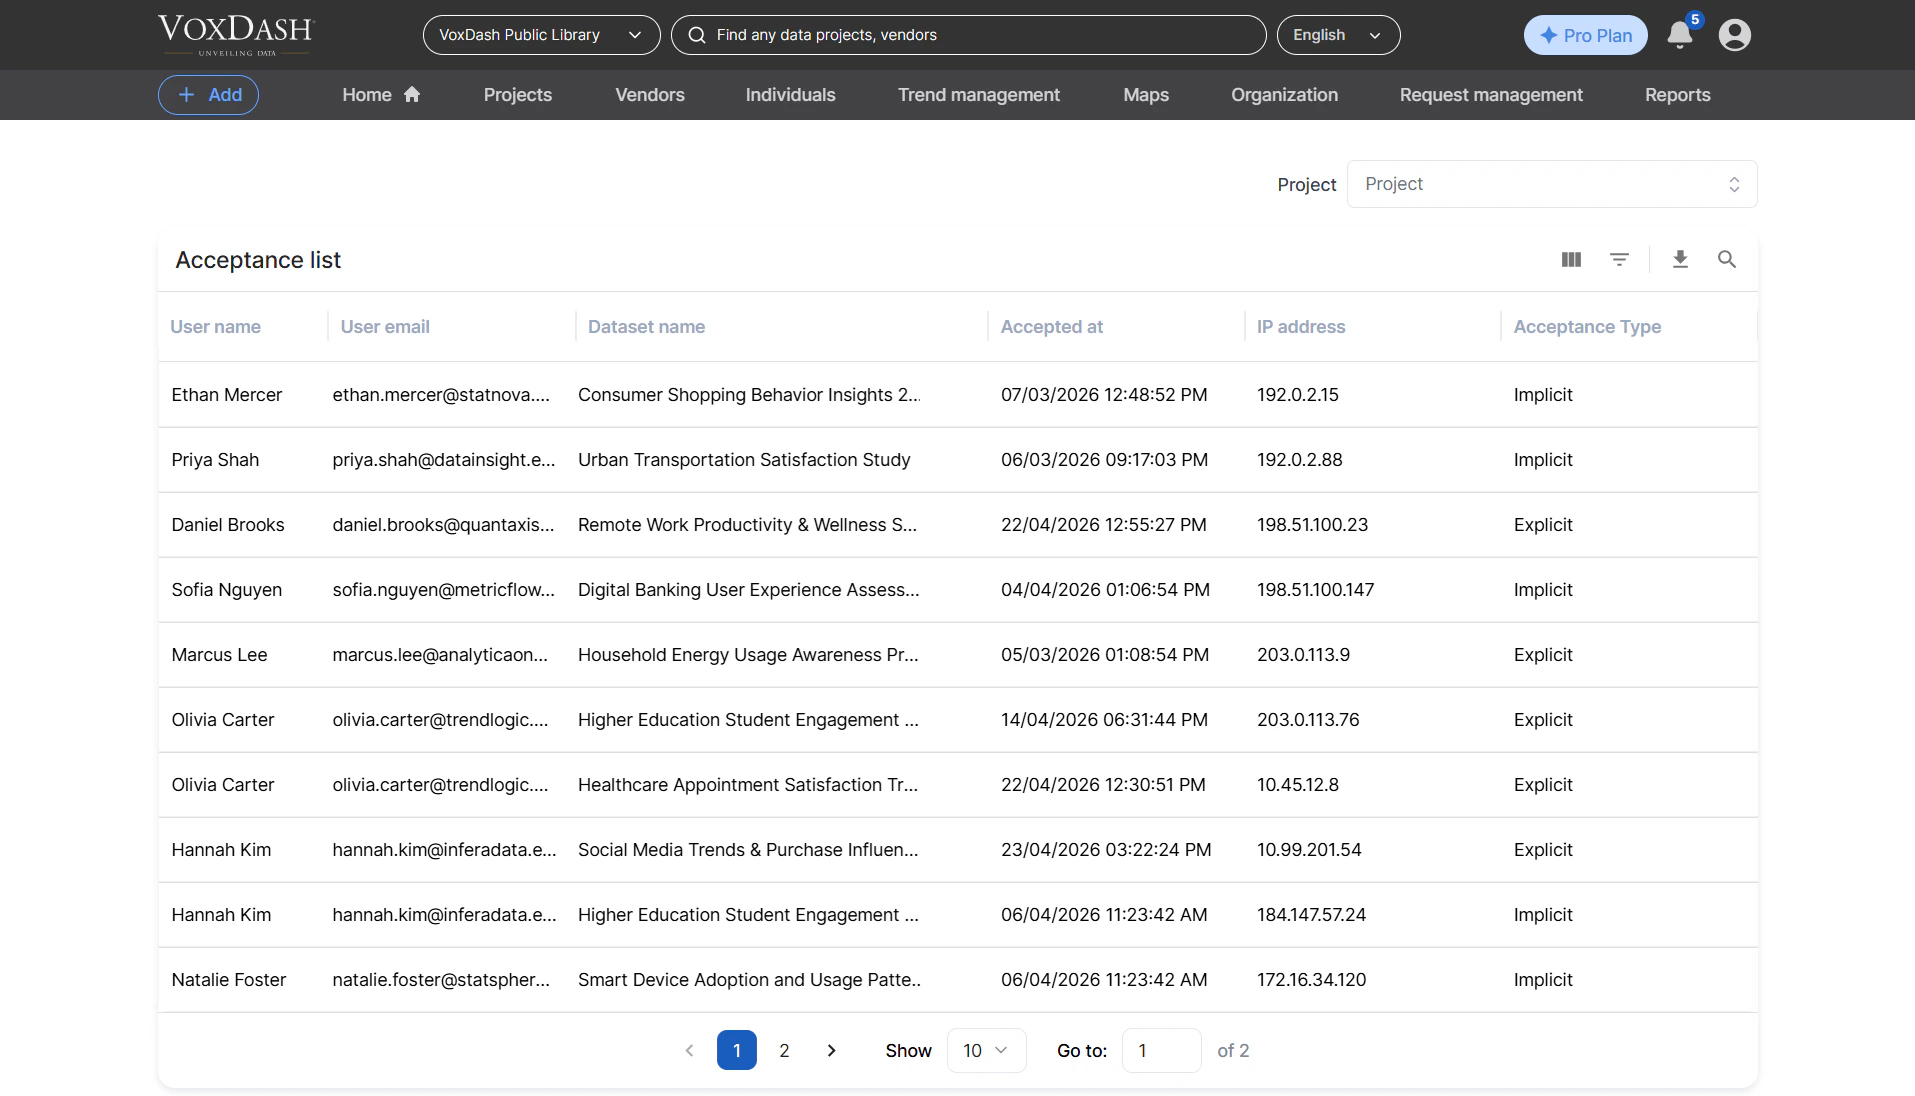The height and width of the screenshot is (1096, 1915).
Task: Go to previous page arrow
Action: [x=689, y=1051]
